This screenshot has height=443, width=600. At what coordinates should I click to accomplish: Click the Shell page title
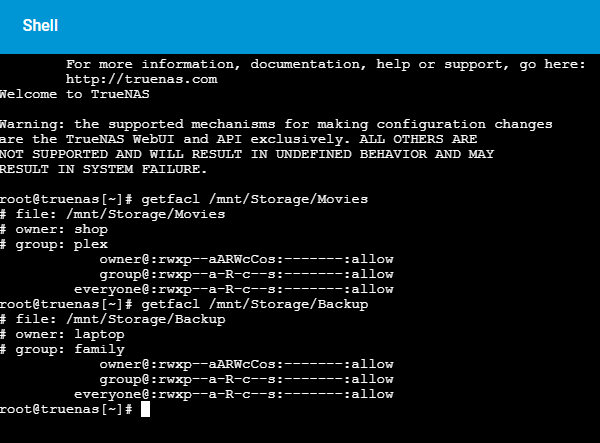coord(40,26)
